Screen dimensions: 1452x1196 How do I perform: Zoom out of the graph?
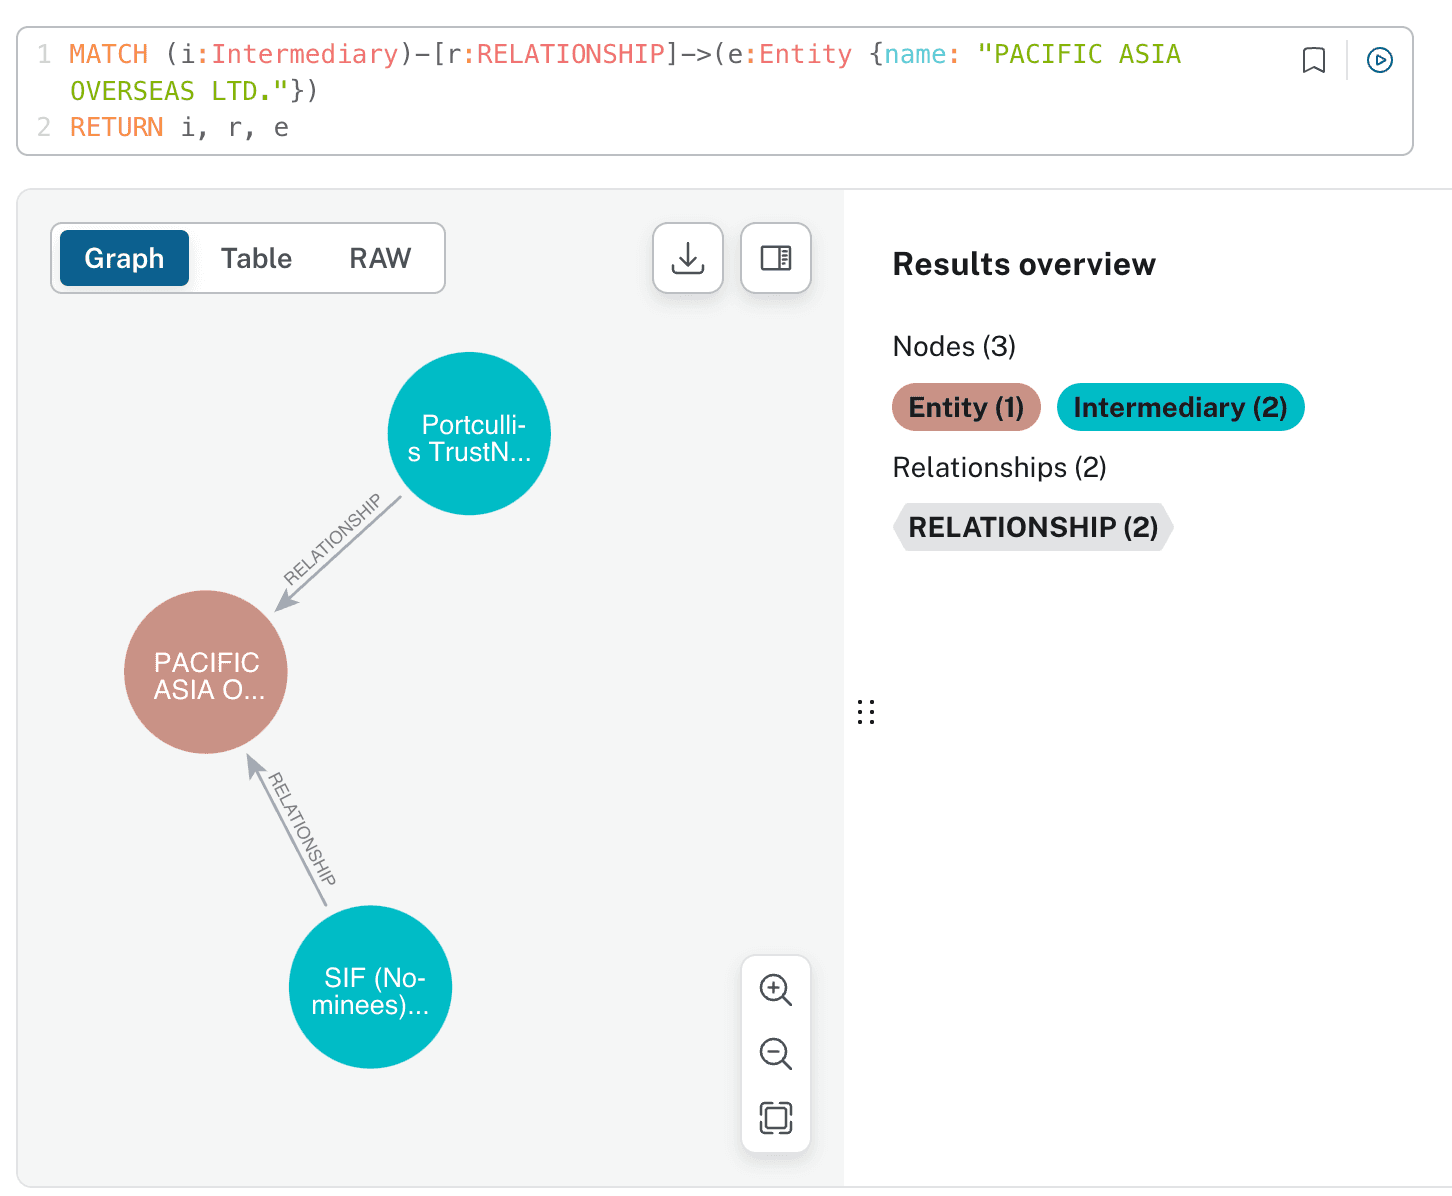(775, 1054)
